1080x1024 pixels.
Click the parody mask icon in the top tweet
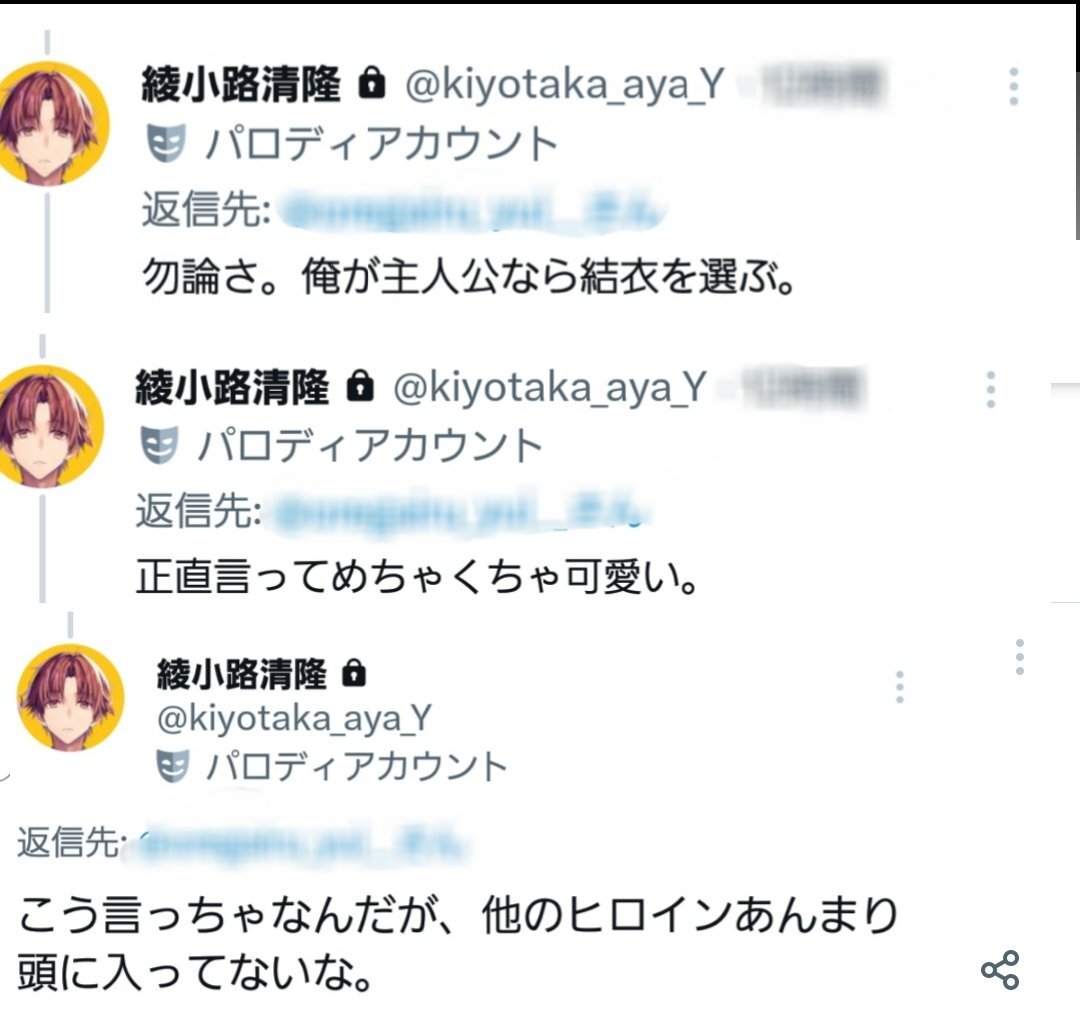[x=167, y=144]
